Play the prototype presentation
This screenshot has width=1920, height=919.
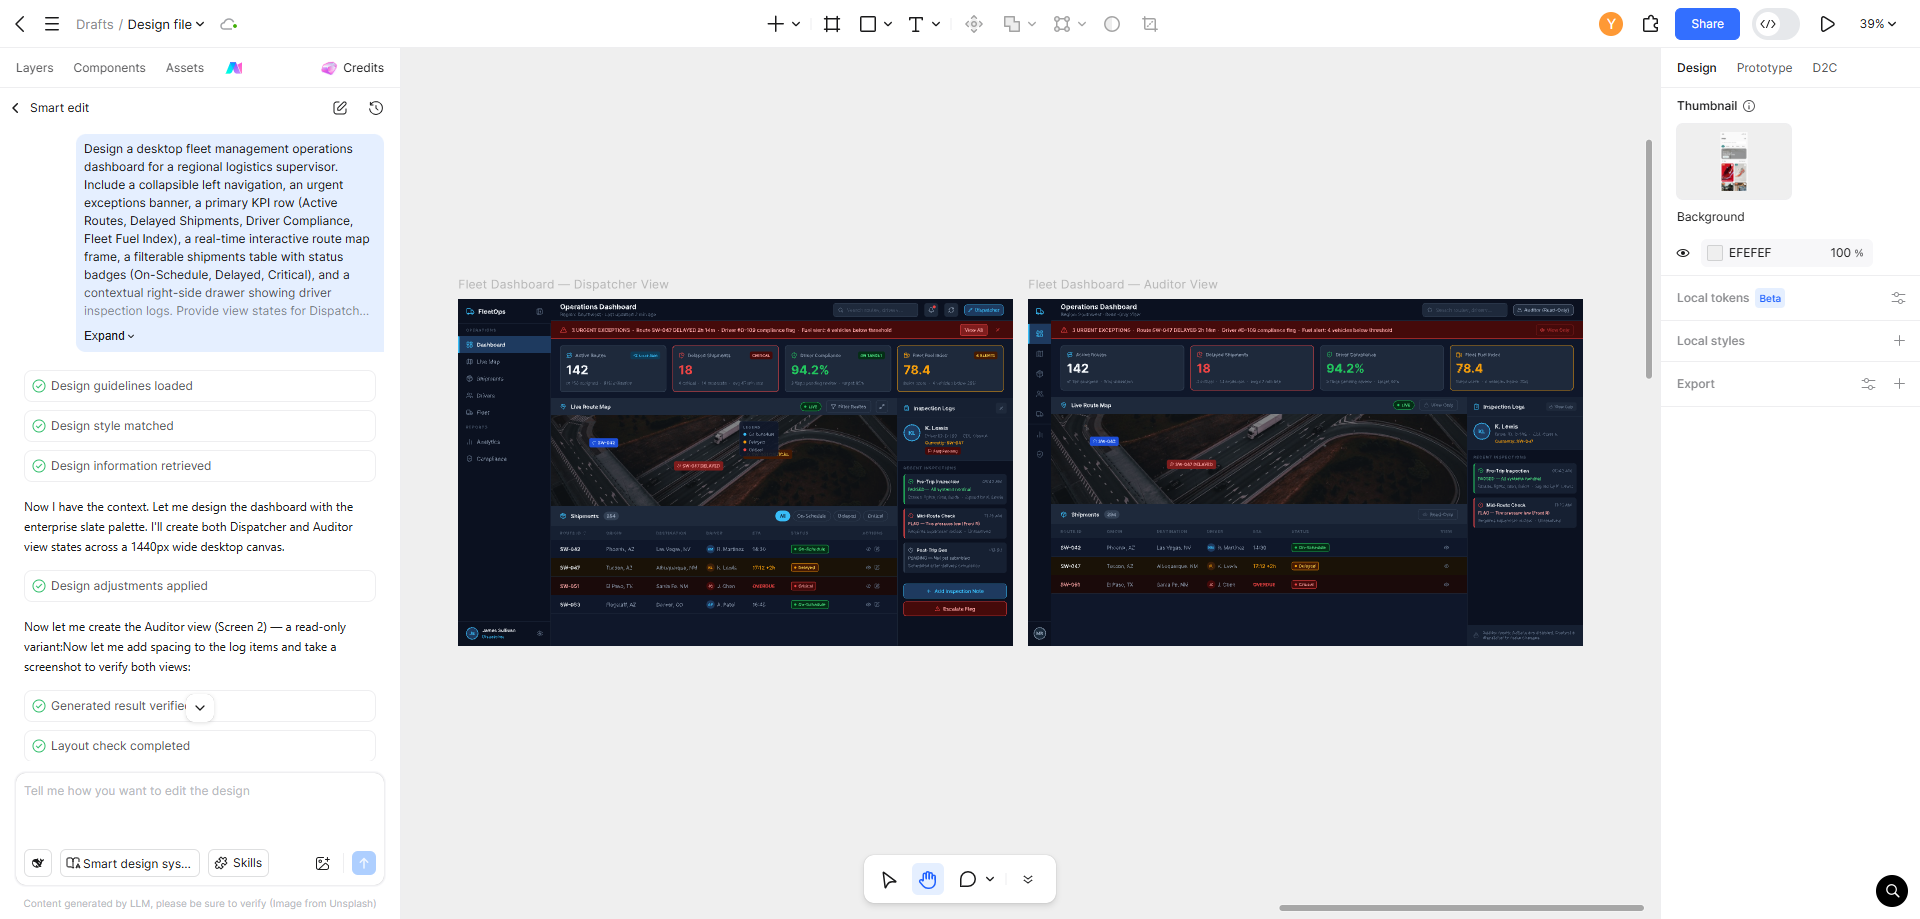(x=1827, y=24)
